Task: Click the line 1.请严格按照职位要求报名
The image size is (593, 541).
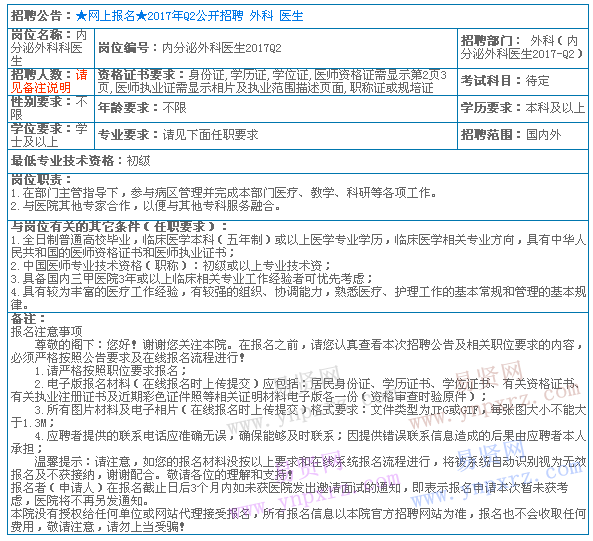Action: 111,370
